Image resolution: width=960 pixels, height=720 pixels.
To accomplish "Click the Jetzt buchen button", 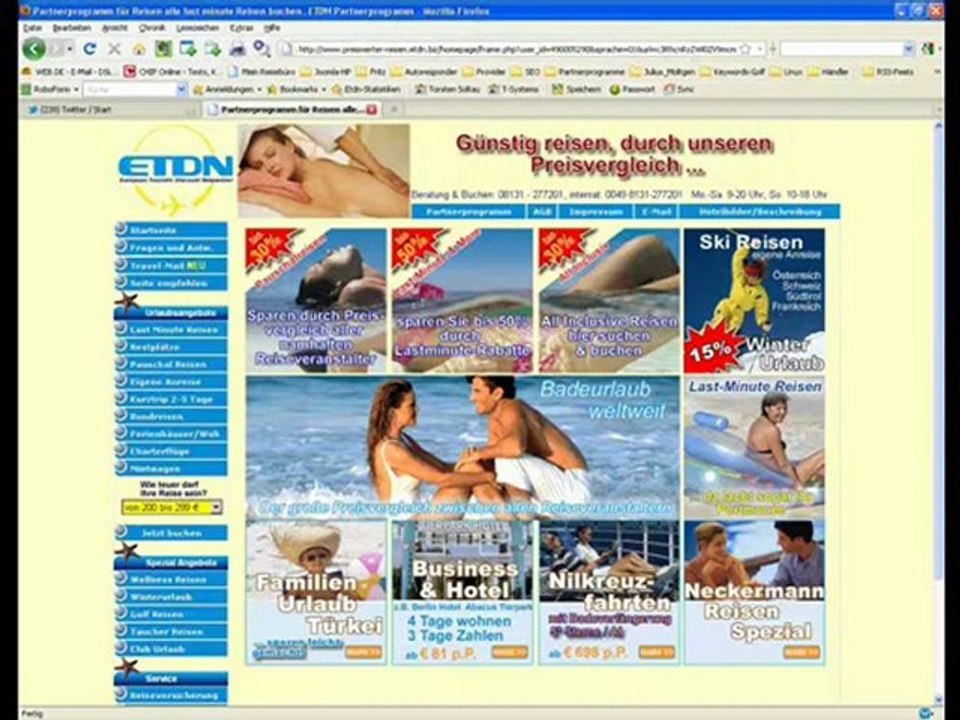I will click(x=171, y=533).
